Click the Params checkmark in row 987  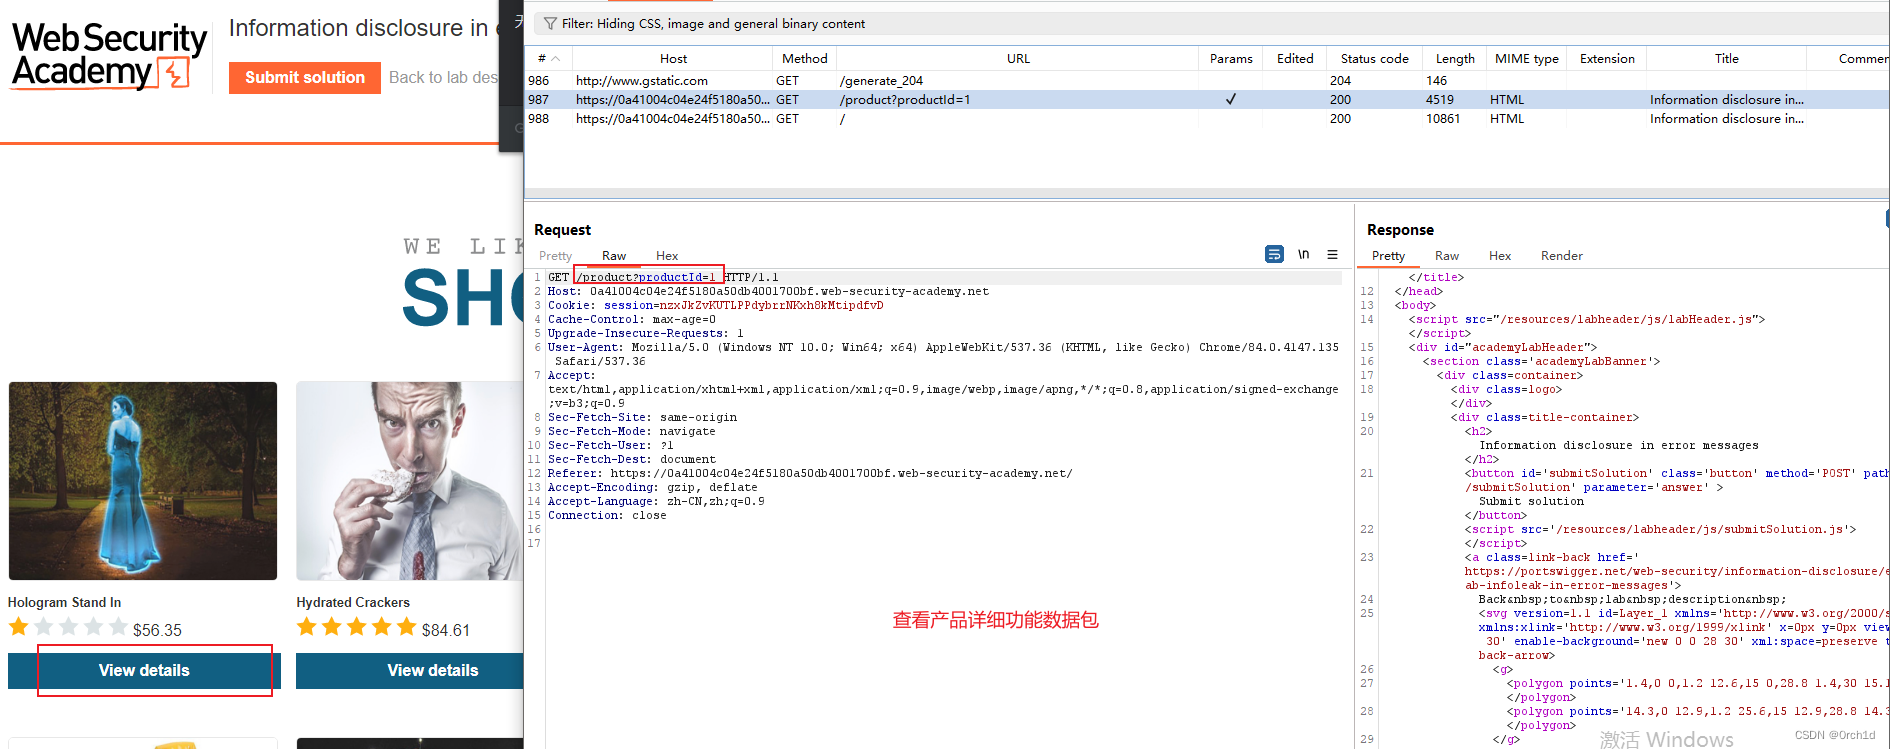pyautogui.click(x=1231, y=100)
